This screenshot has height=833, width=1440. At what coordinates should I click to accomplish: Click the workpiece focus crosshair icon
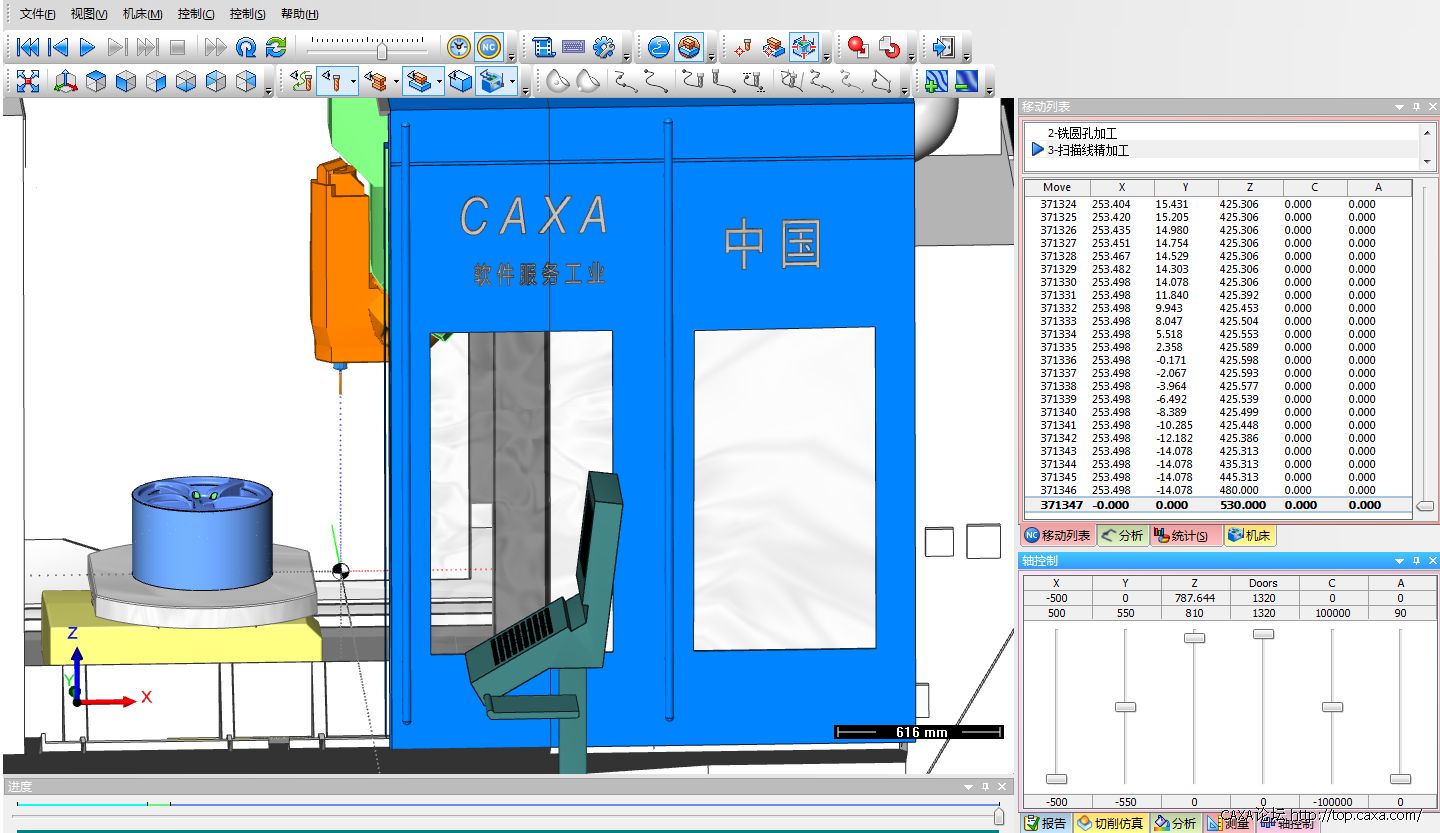[x=773, y=46]
